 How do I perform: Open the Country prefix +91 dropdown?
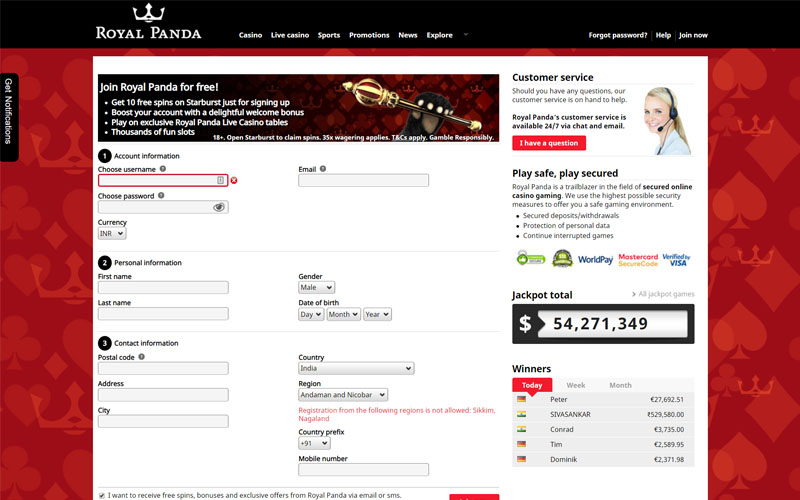[x=314, y=443]
